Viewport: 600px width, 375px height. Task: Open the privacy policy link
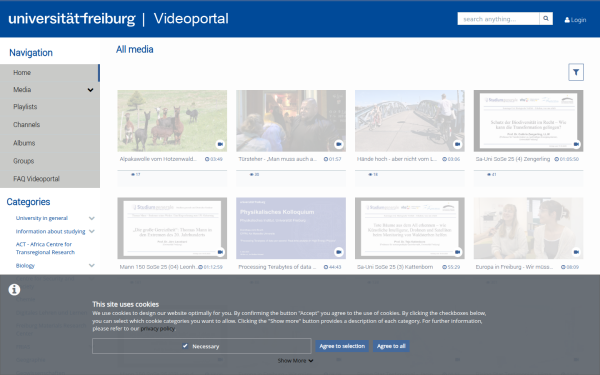coord(158,329)
